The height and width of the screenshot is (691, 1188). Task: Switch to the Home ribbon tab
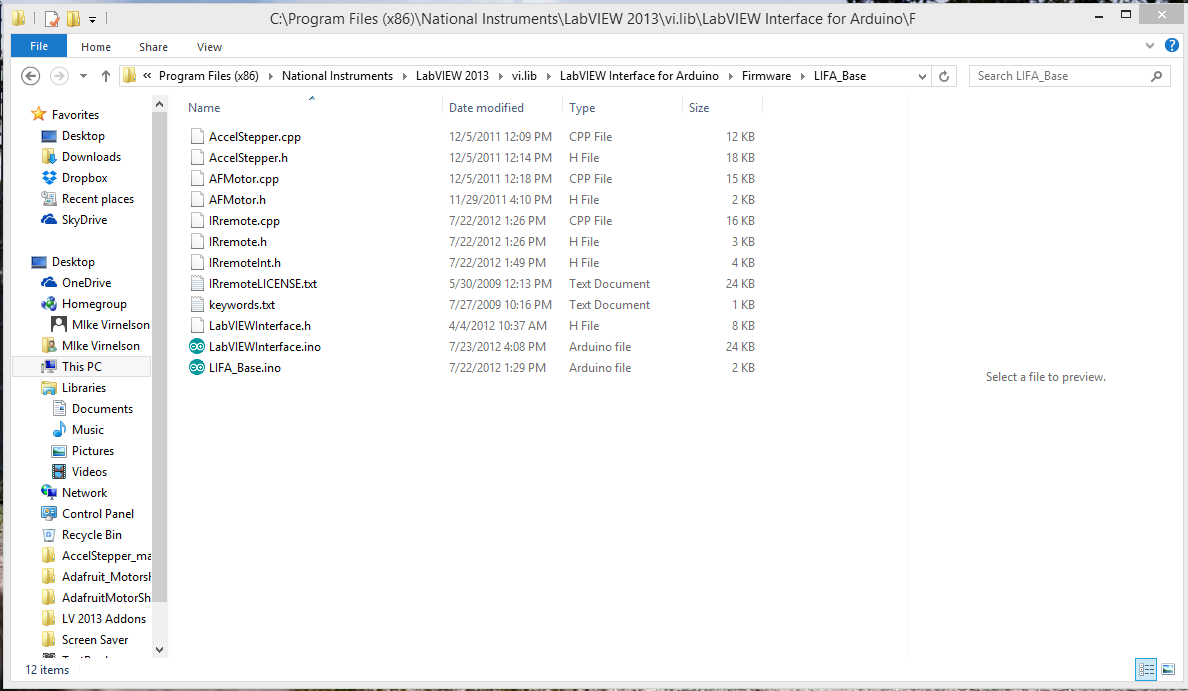coord(96,47)
